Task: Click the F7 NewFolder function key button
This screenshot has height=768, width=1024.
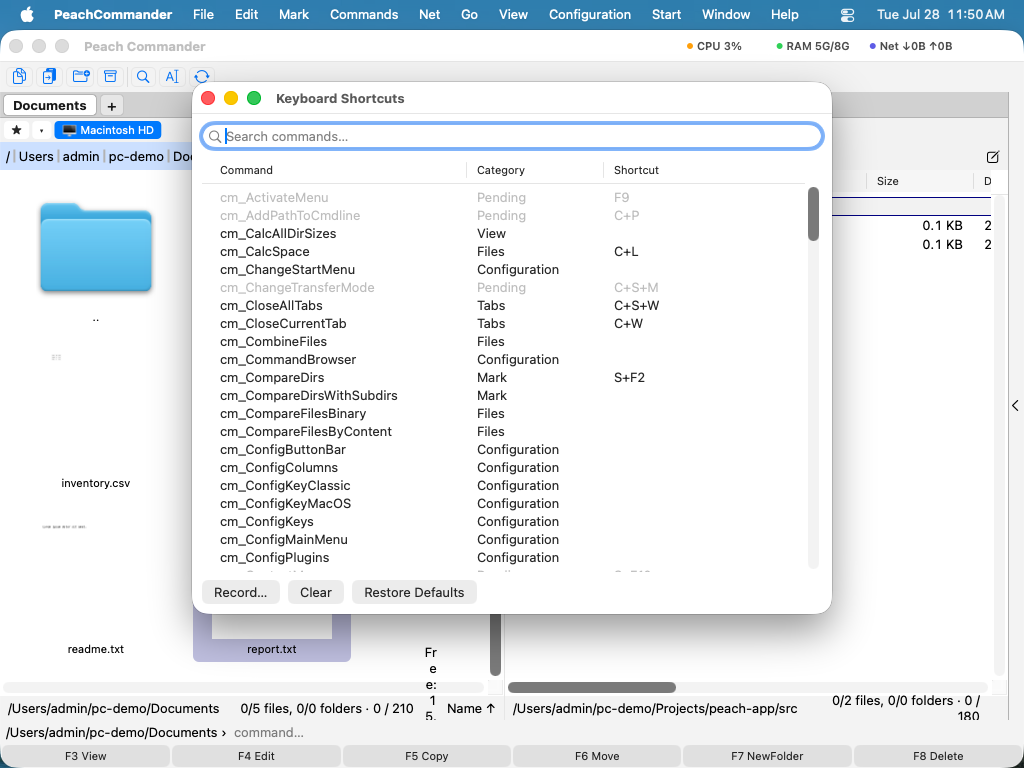Action: point(767,756)
